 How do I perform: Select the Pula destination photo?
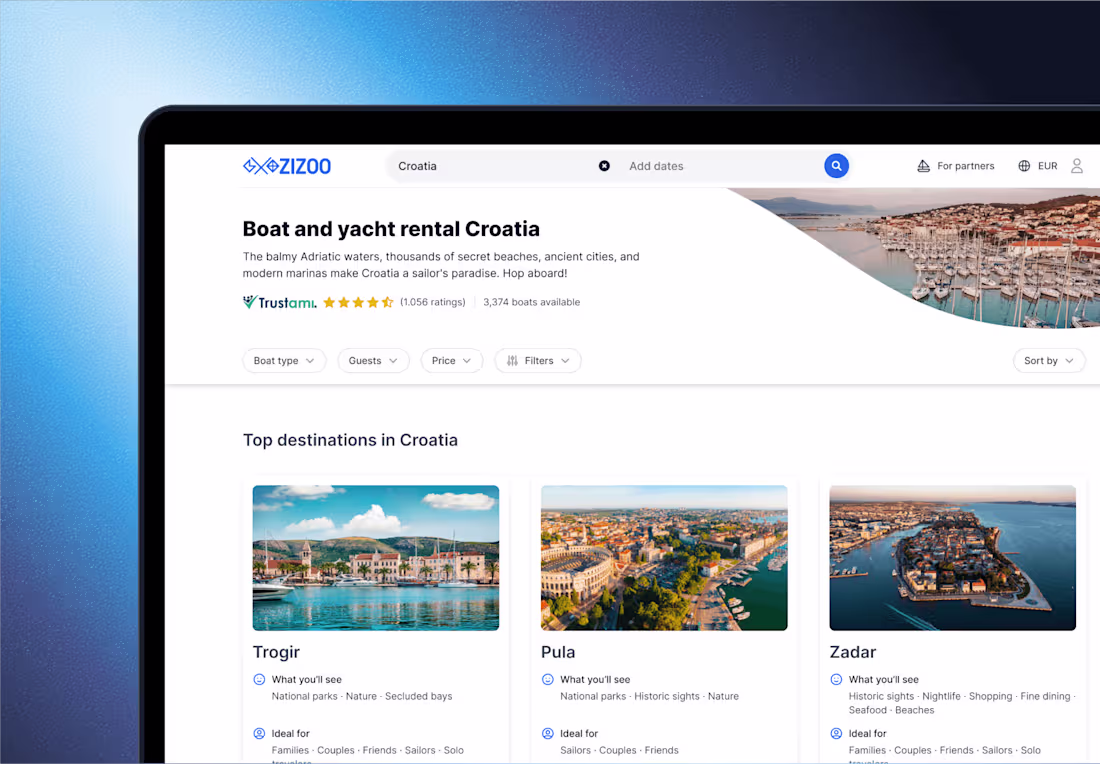tap(664, 557)
